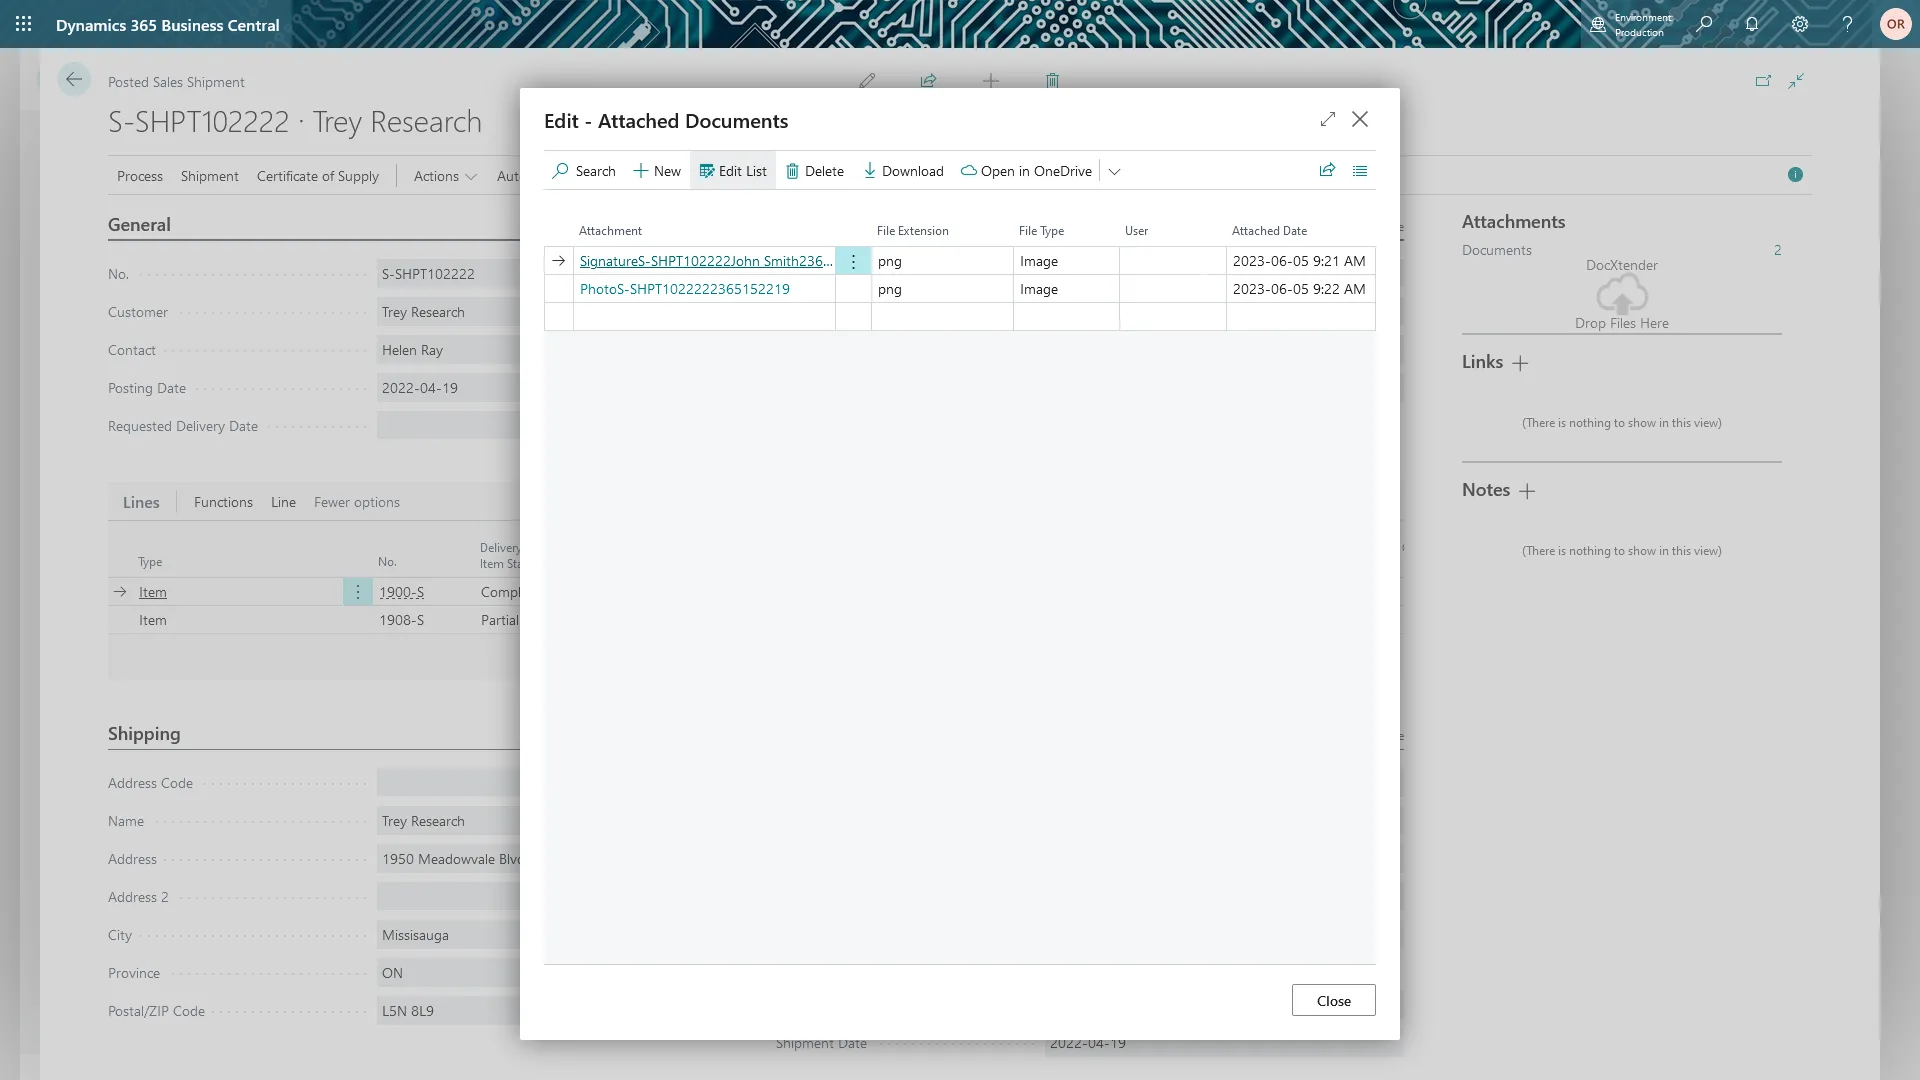
Task: Open the Signature row three-dot menu
Action: (x=853, y=261)
